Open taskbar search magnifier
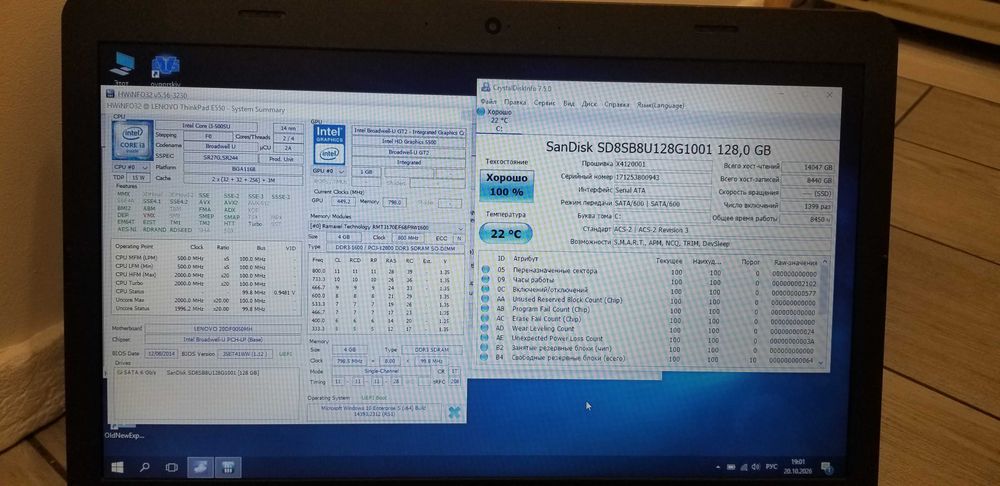 pyautogui.click(x=145, y=468)
